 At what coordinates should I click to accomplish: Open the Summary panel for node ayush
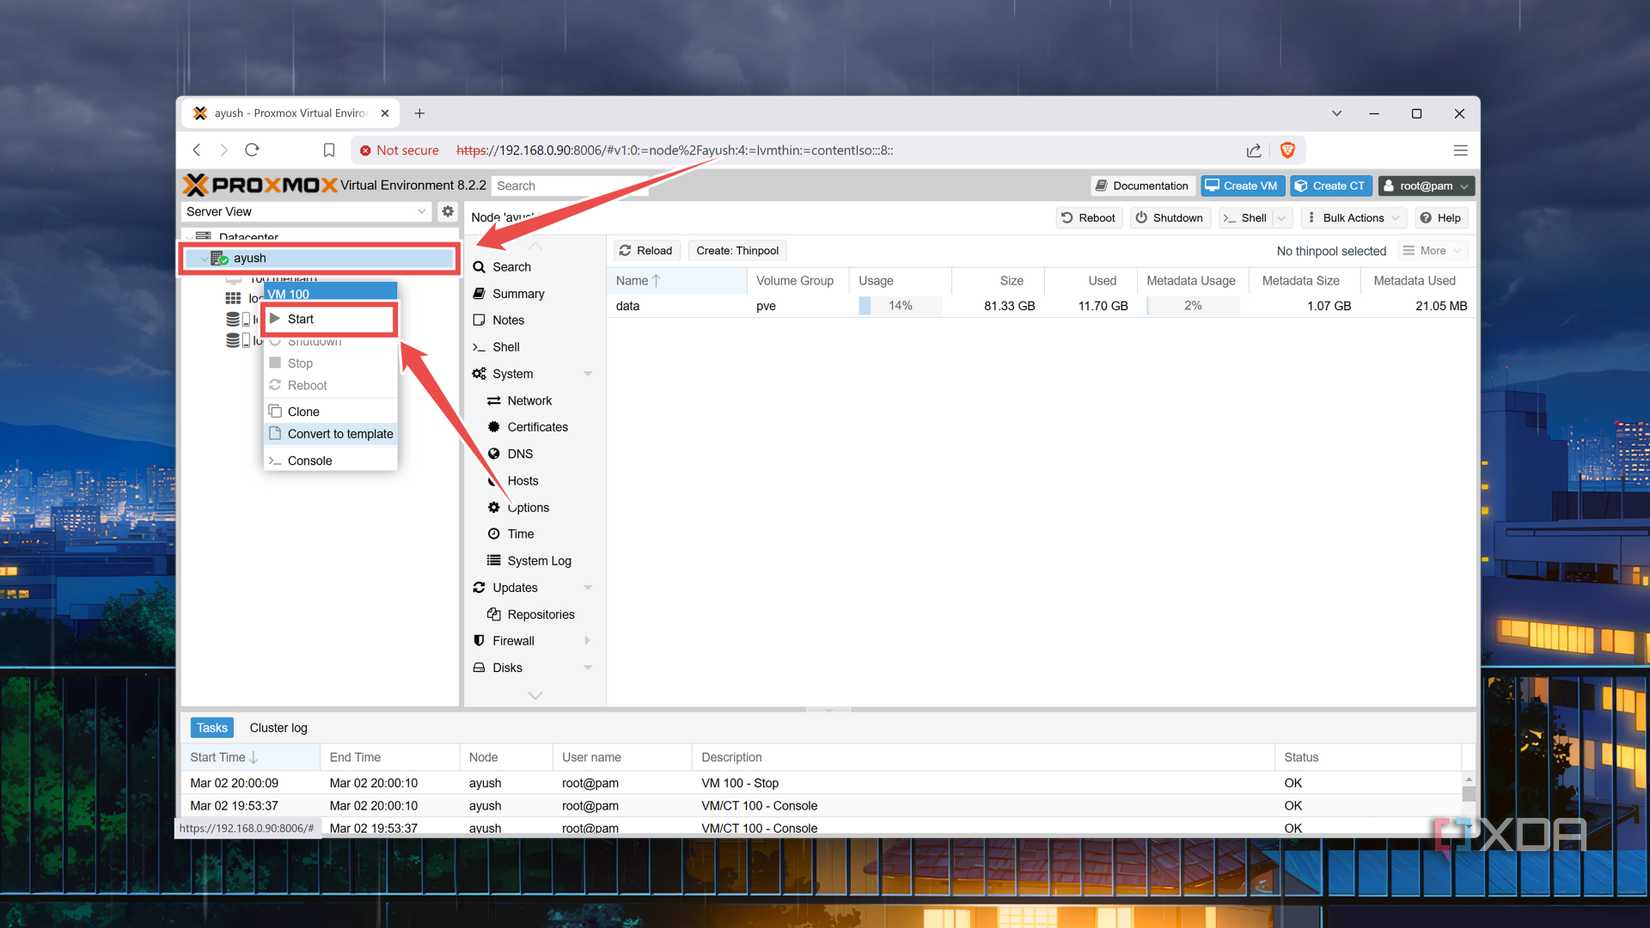tap(518, 293)
